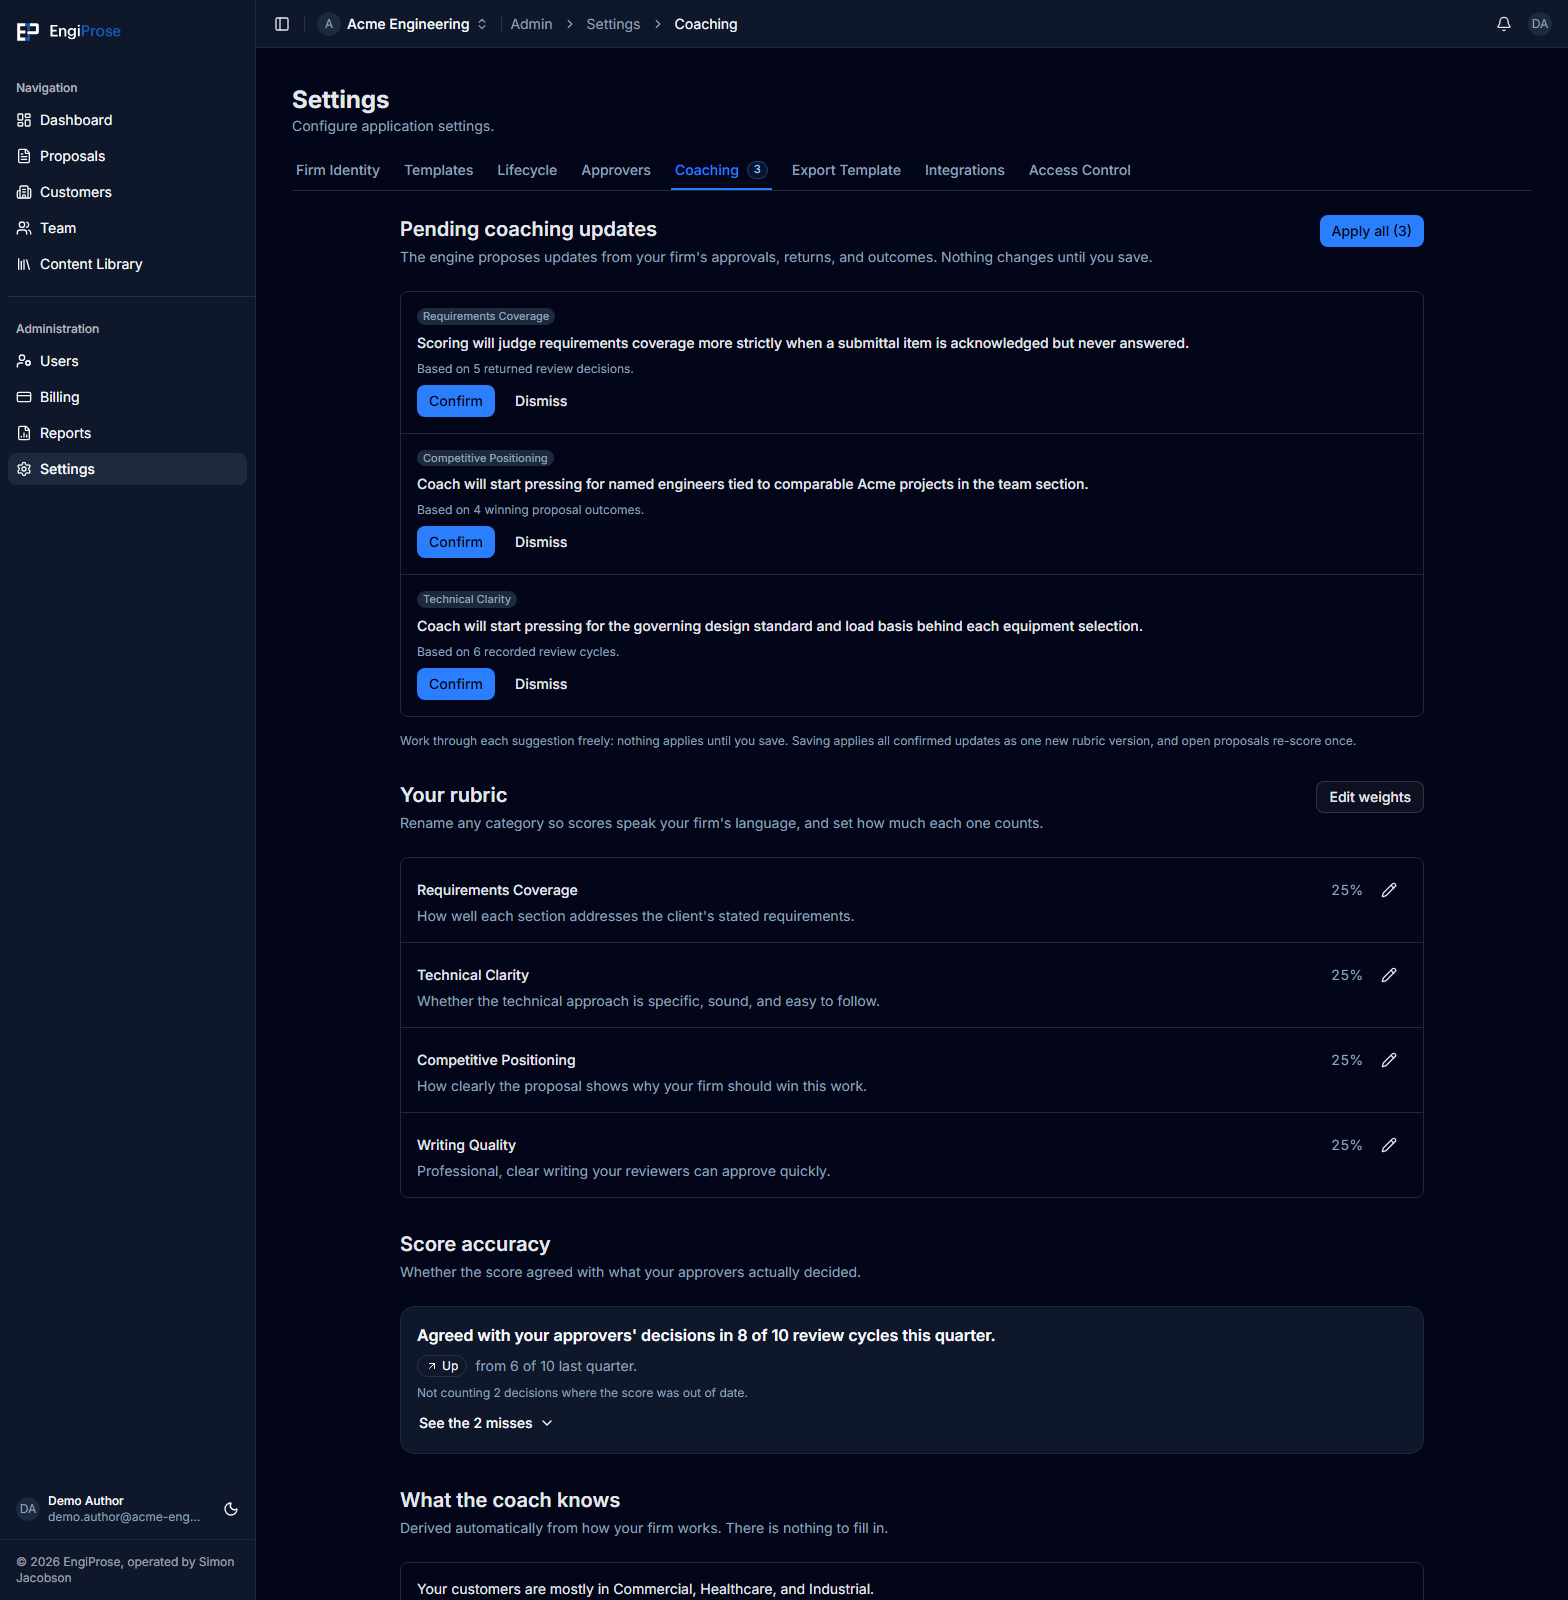This screenshot has height=1600, width=1568.
Task: Switch to the Lifecycle tab
Action: (527, 170)
